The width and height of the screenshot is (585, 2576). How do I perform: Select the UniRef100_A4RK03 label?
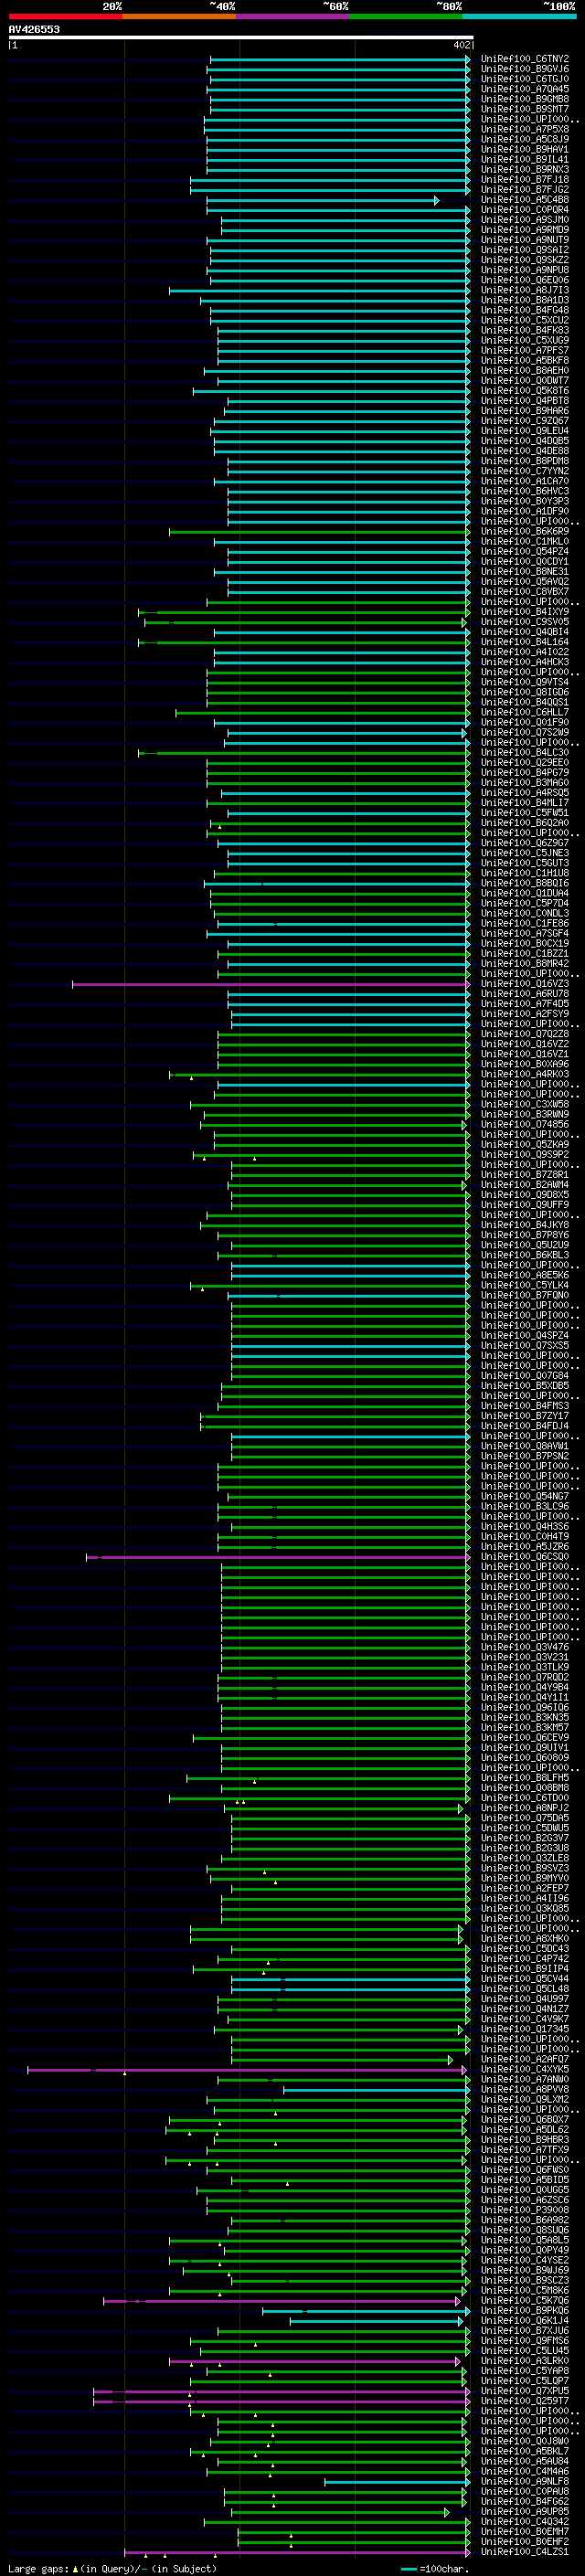pyautogui.click(x=525, y=1074)
